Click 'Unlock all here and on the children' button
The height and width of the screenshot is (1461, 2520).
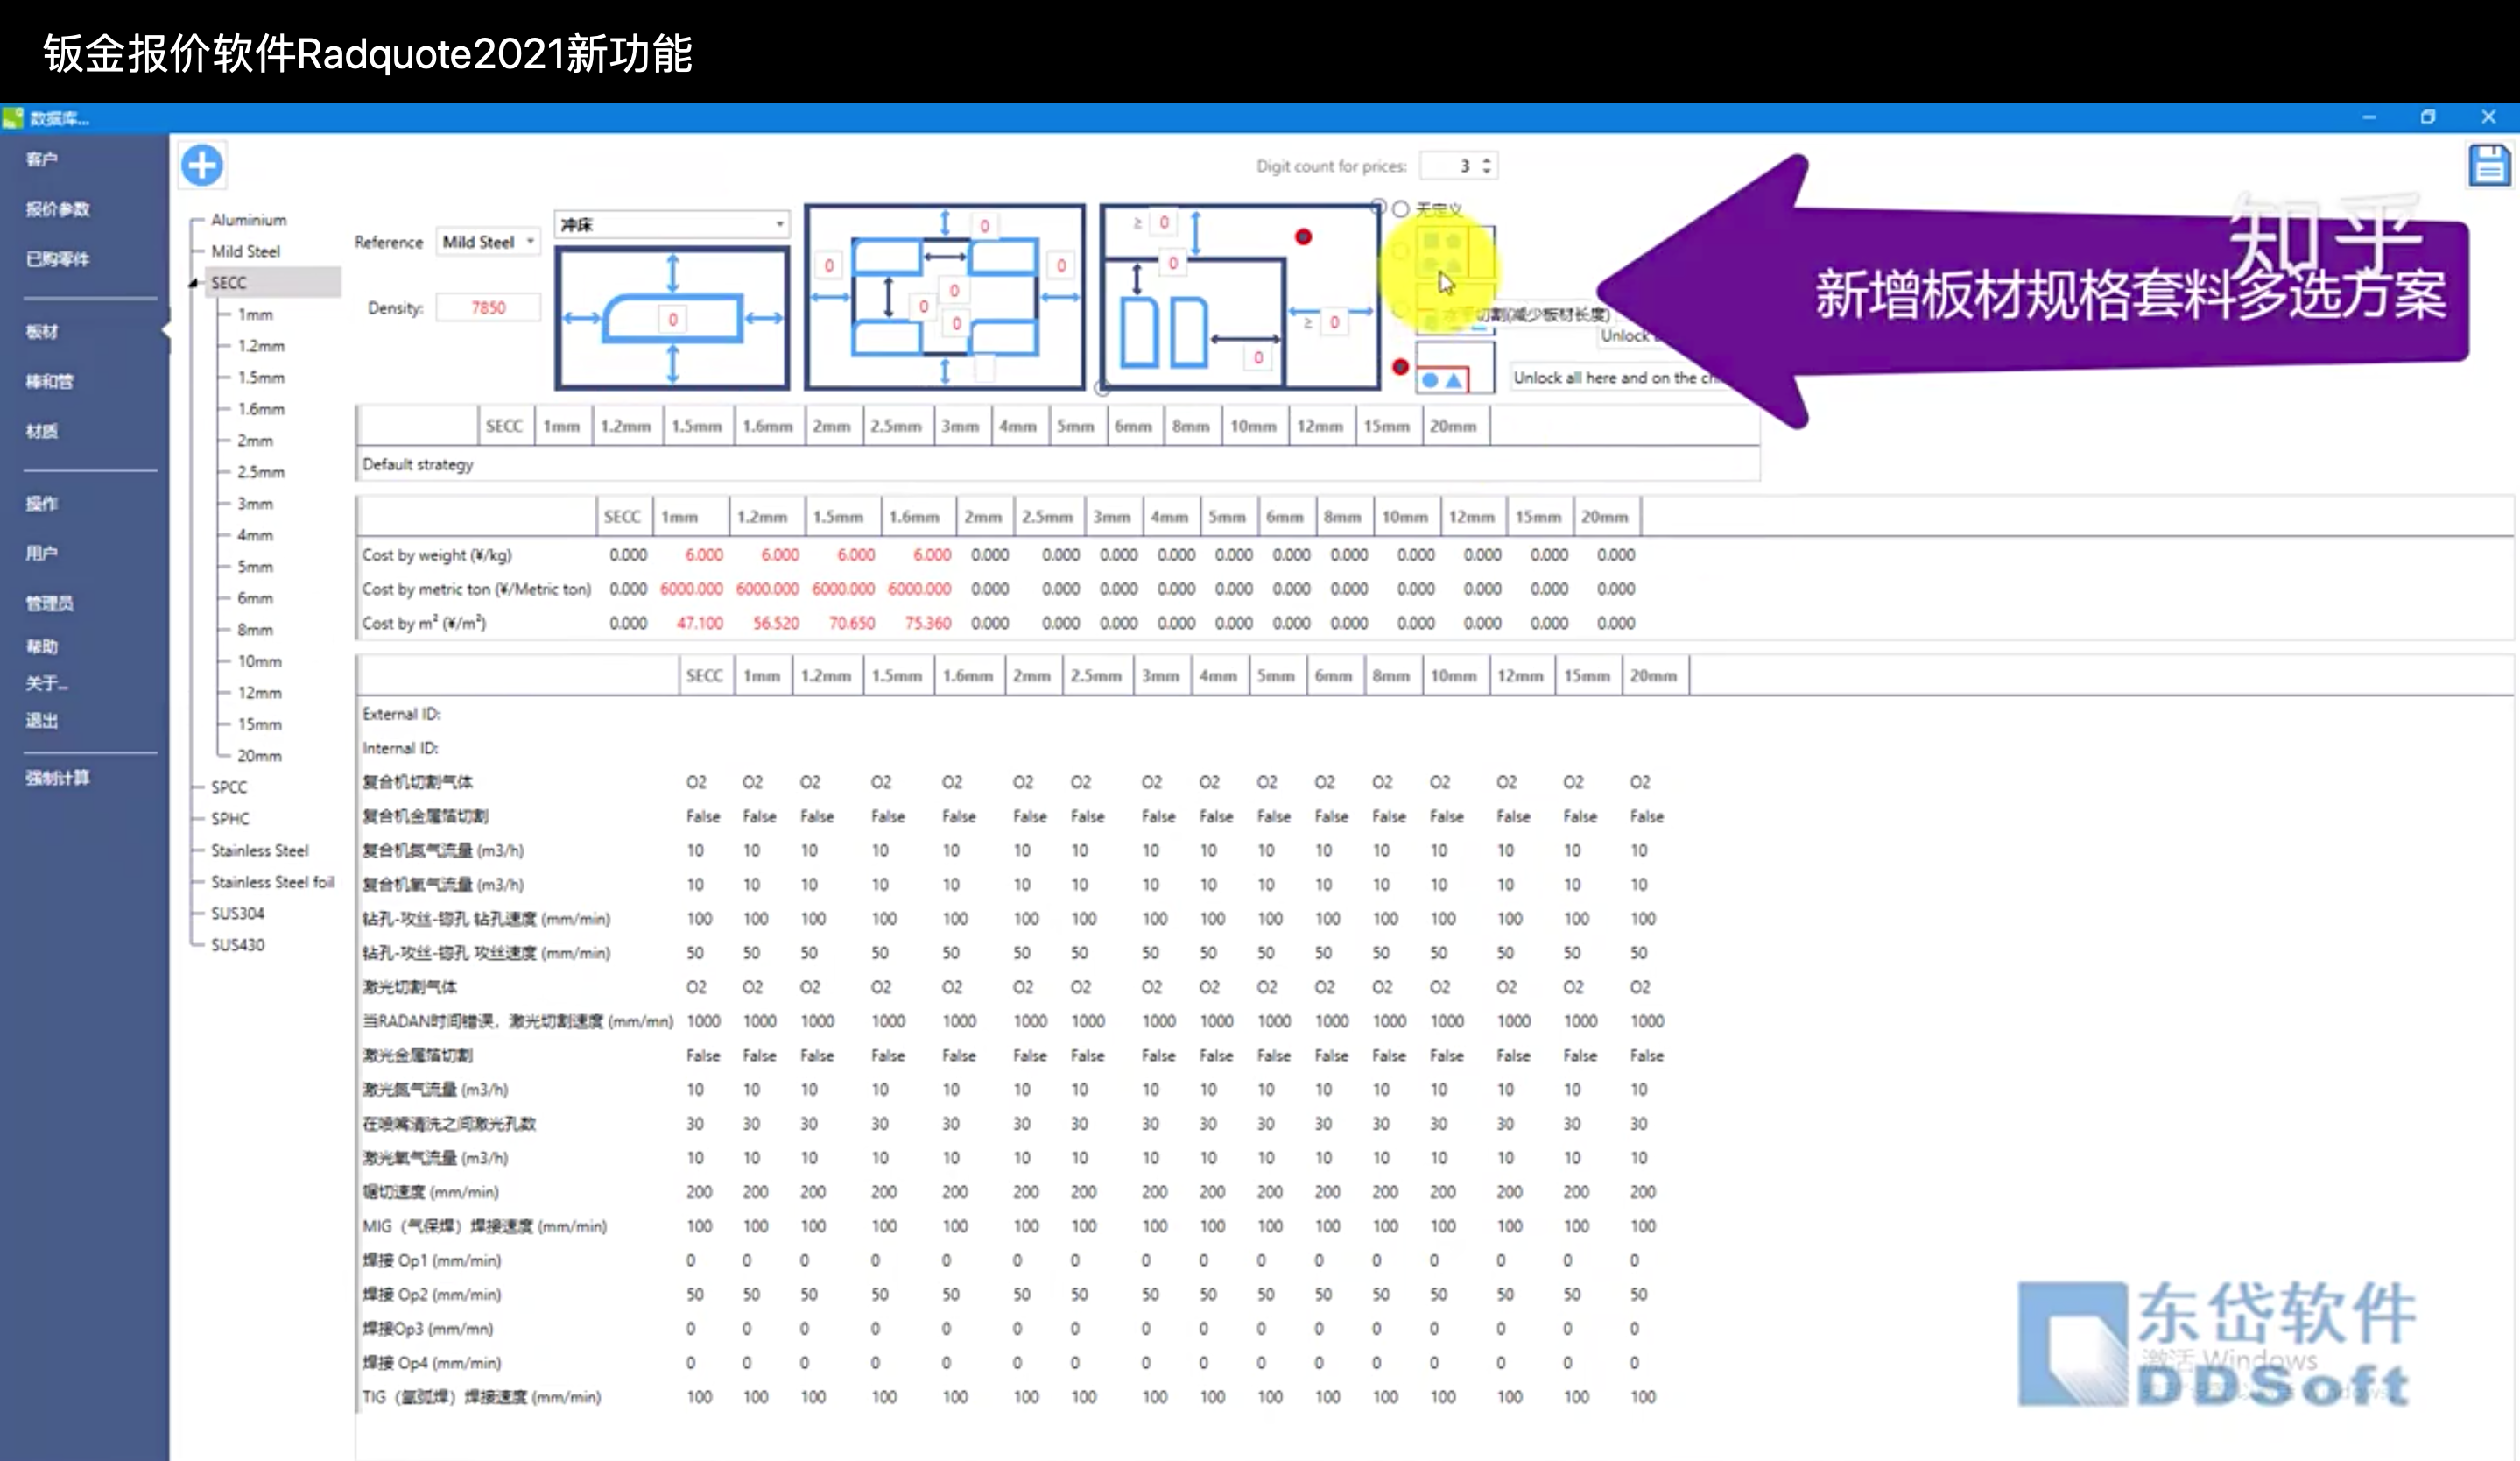click(1614, 378)
